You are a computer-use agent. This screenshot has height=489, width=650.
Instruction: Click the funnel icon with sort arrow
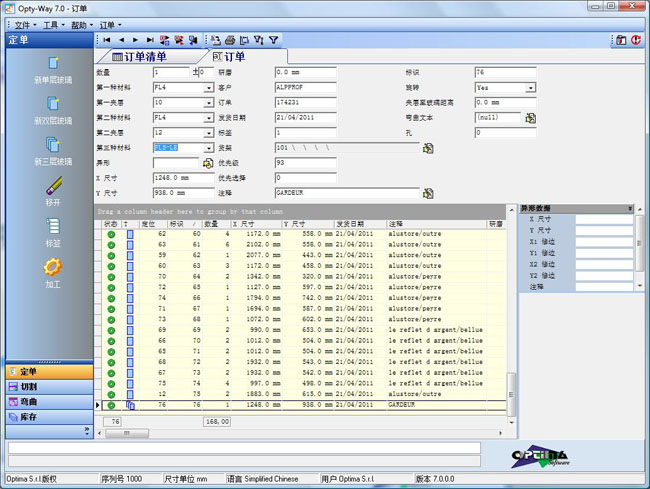coord(259,40)
